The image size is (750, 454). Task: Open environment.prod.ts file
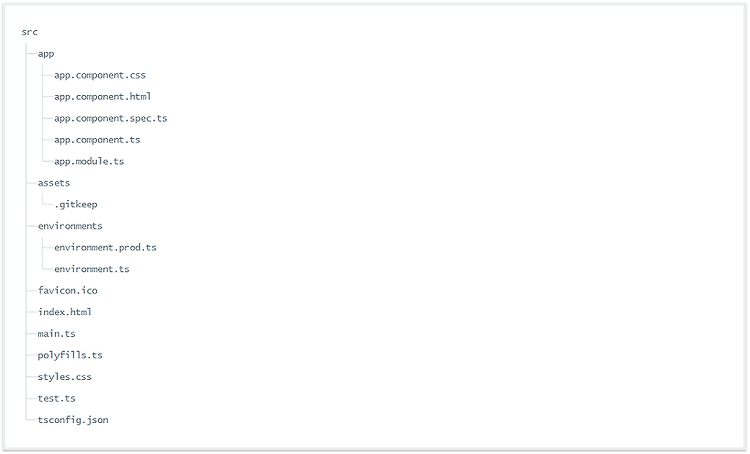coord(105,247)
